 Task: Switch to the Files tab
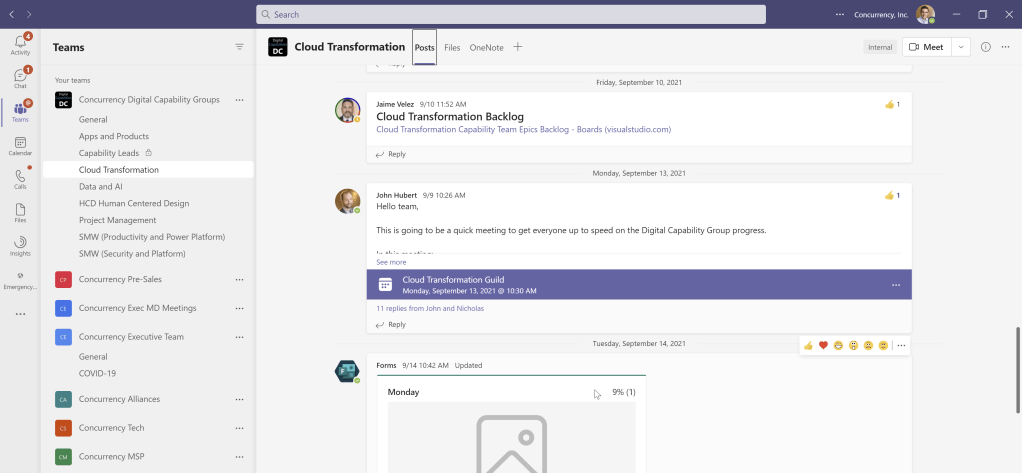point(452,47)
